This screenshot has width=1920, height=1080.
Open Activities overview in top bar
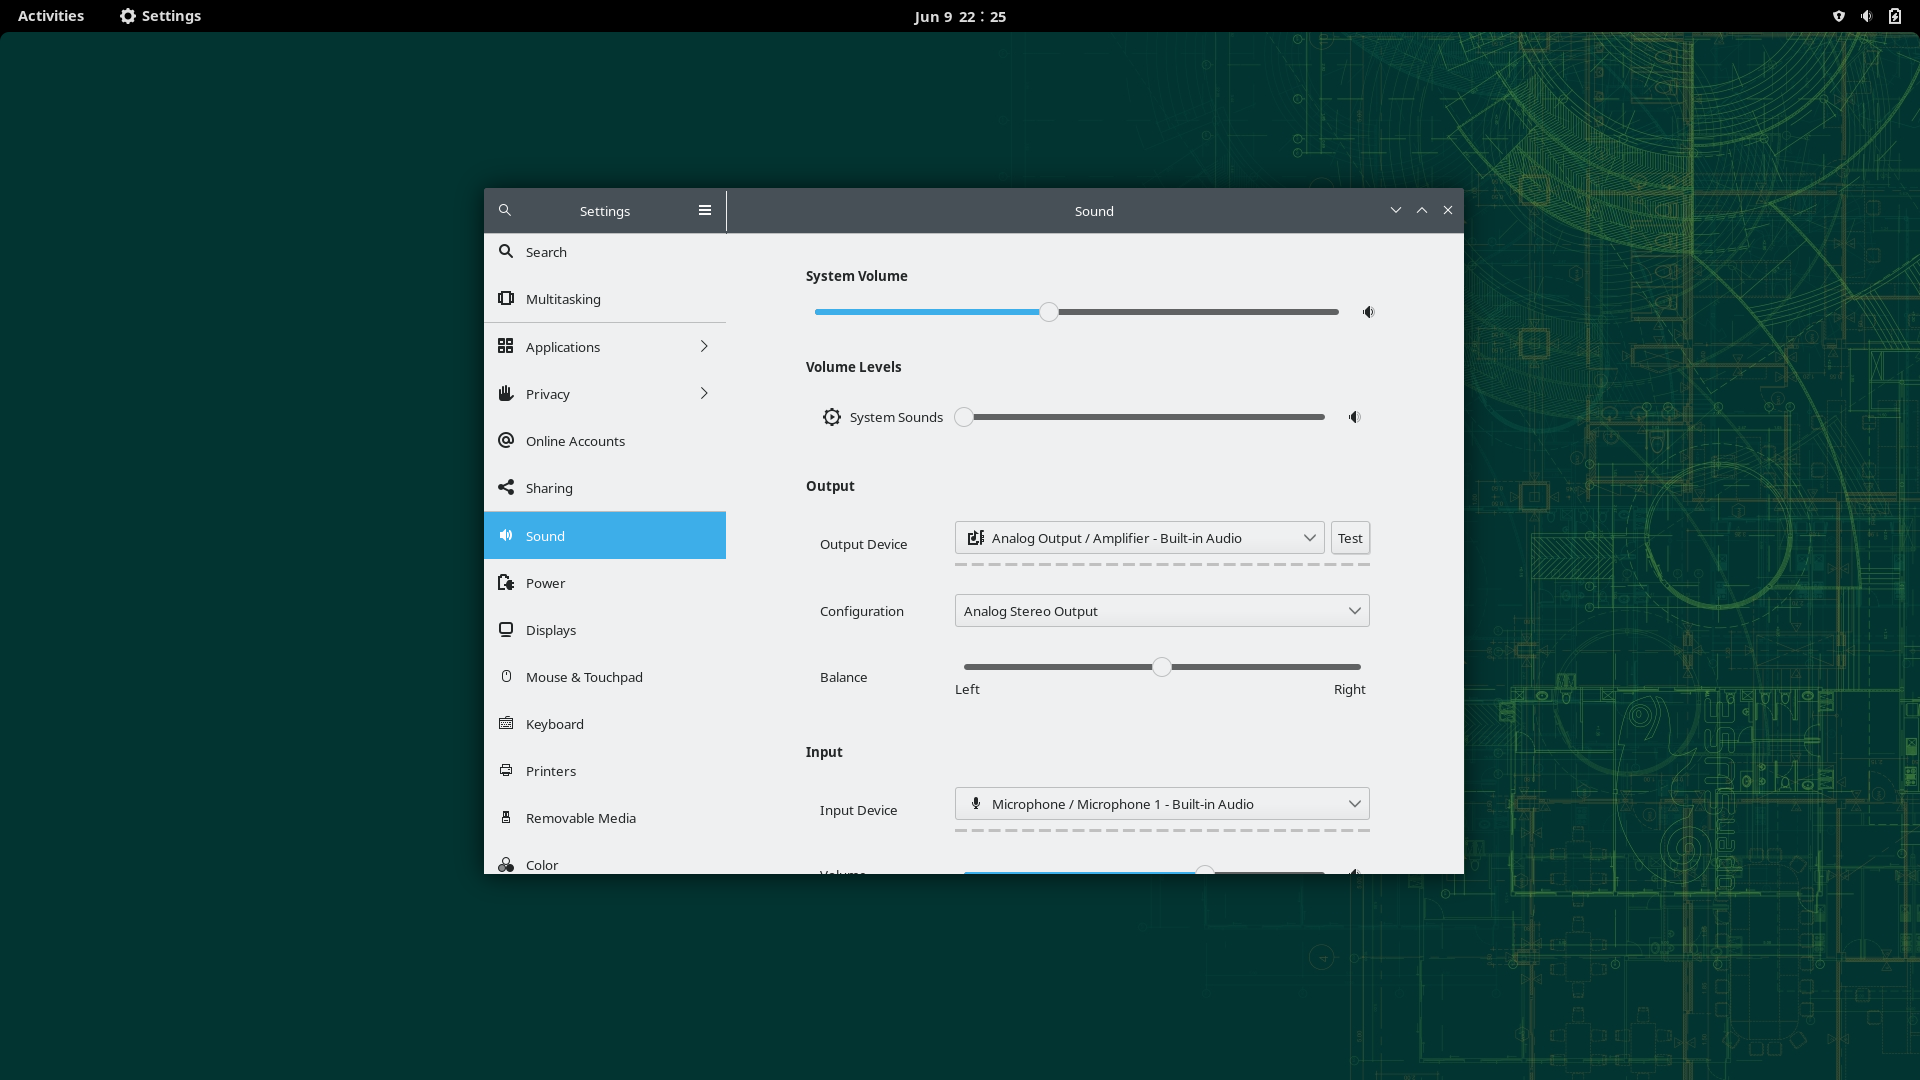(51, 16)
